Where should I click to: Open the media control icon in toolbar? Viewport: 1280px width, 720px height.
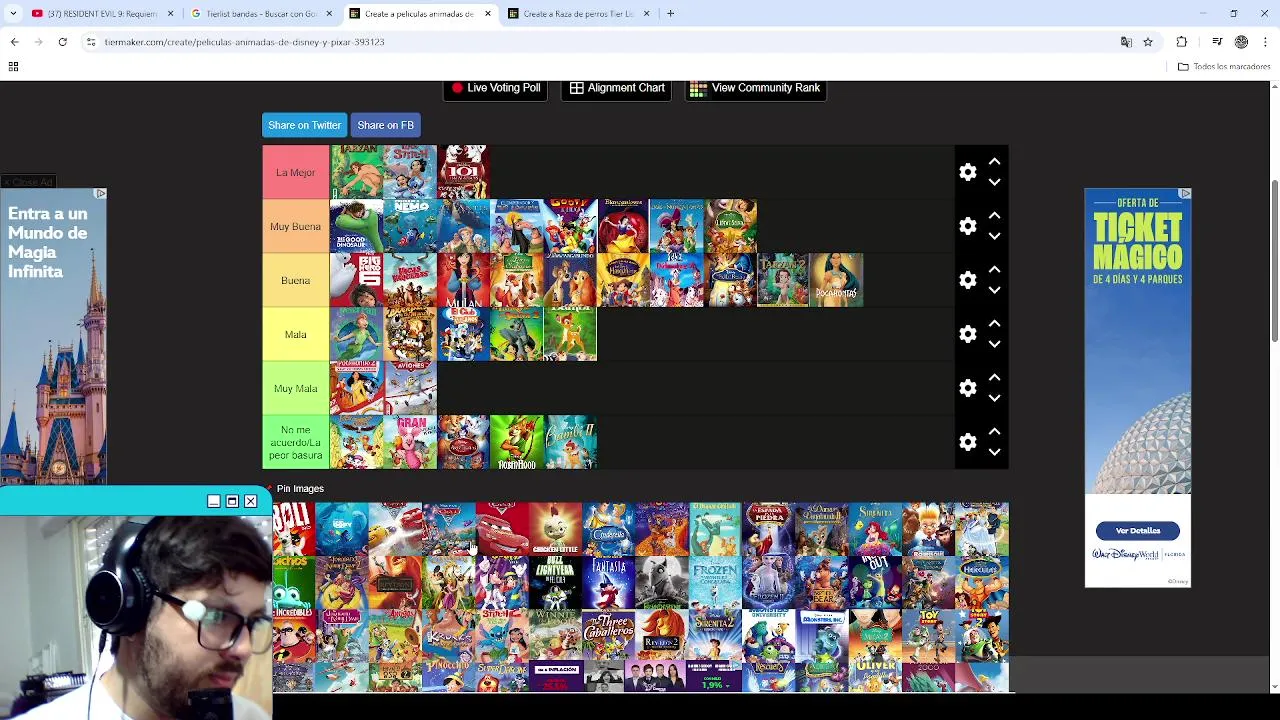click(1217, 42)
